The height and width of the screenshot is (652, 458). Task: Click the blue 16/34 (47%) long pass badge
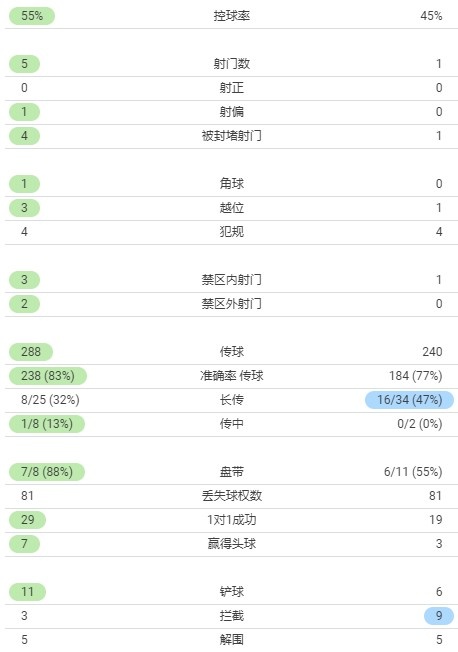pyautogui.click(x=409, y=400)
